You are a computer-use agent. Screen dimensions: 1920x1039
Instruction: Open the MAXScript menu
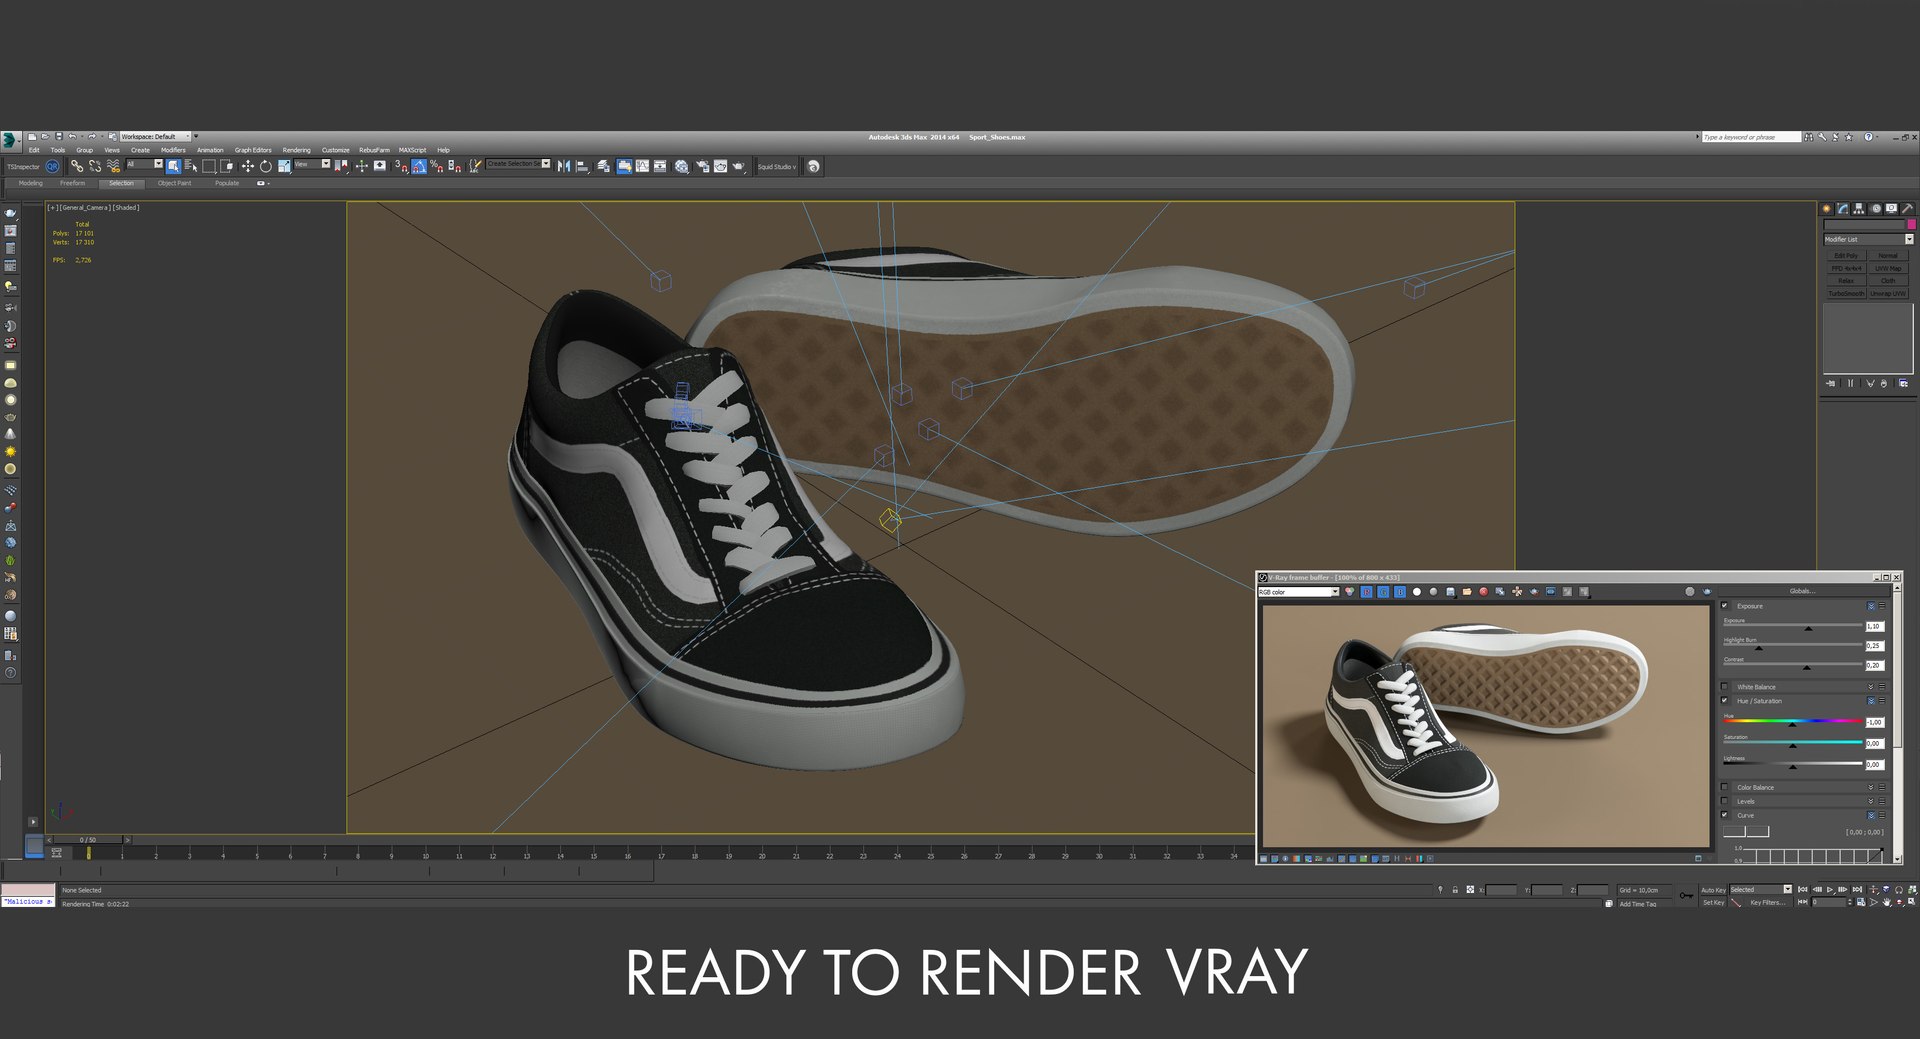coord(412,150)
